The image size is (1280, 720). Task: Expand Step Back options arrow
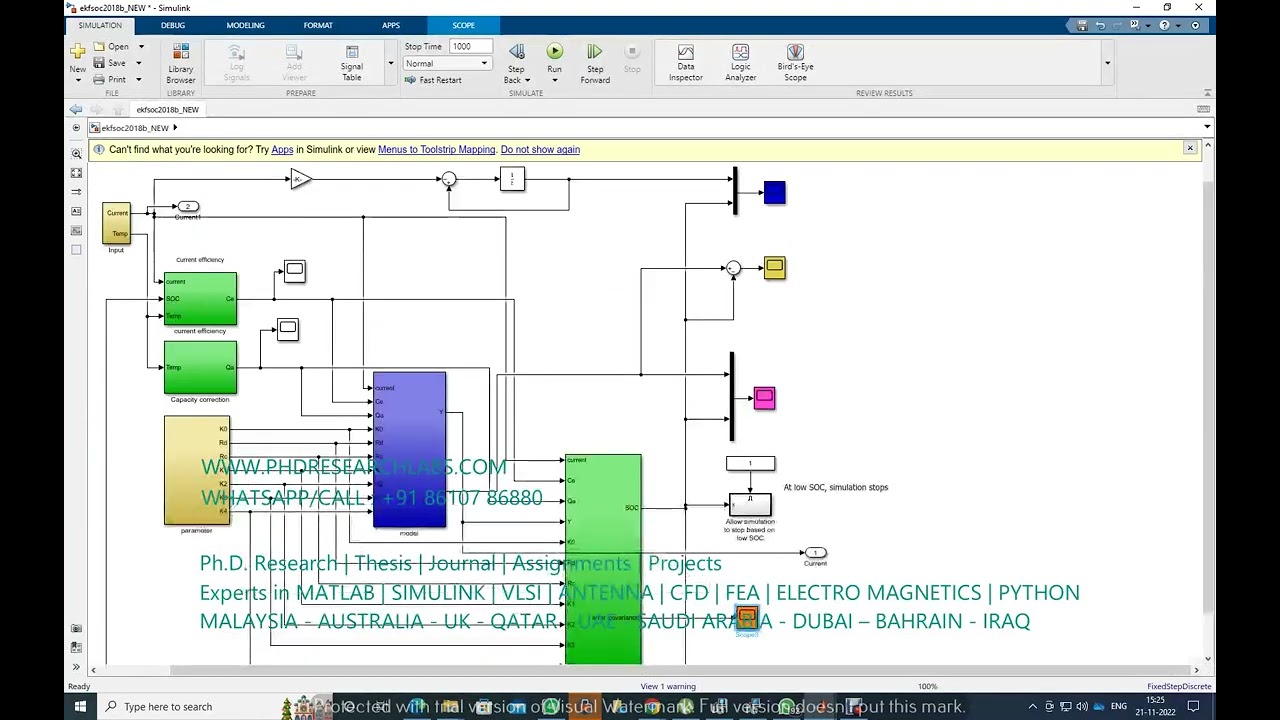coord(527,80)
